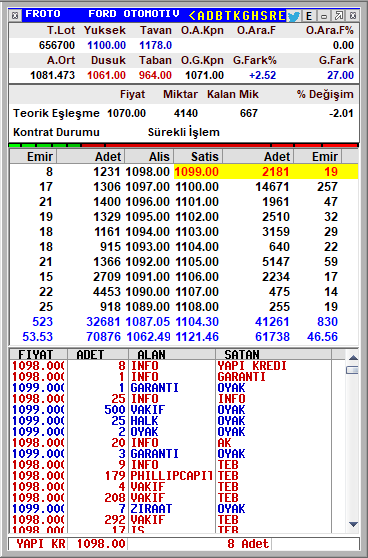This screenshot has width=368, height=558.
Task: Select the trade row with buyer HALK
Action: [171, 421]
